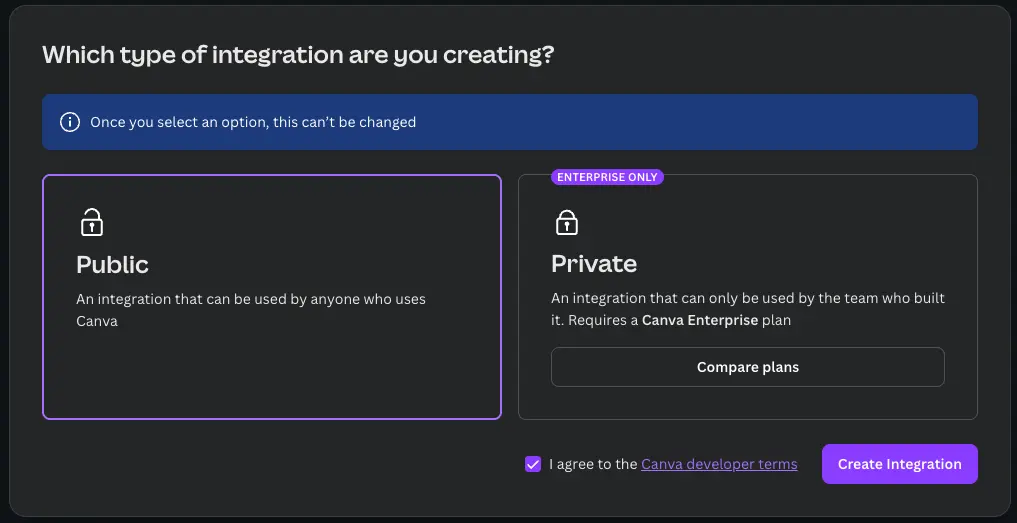Click the open padlock icon above Public
This screenshot has height=523, width=1017.
coord(91,222)
